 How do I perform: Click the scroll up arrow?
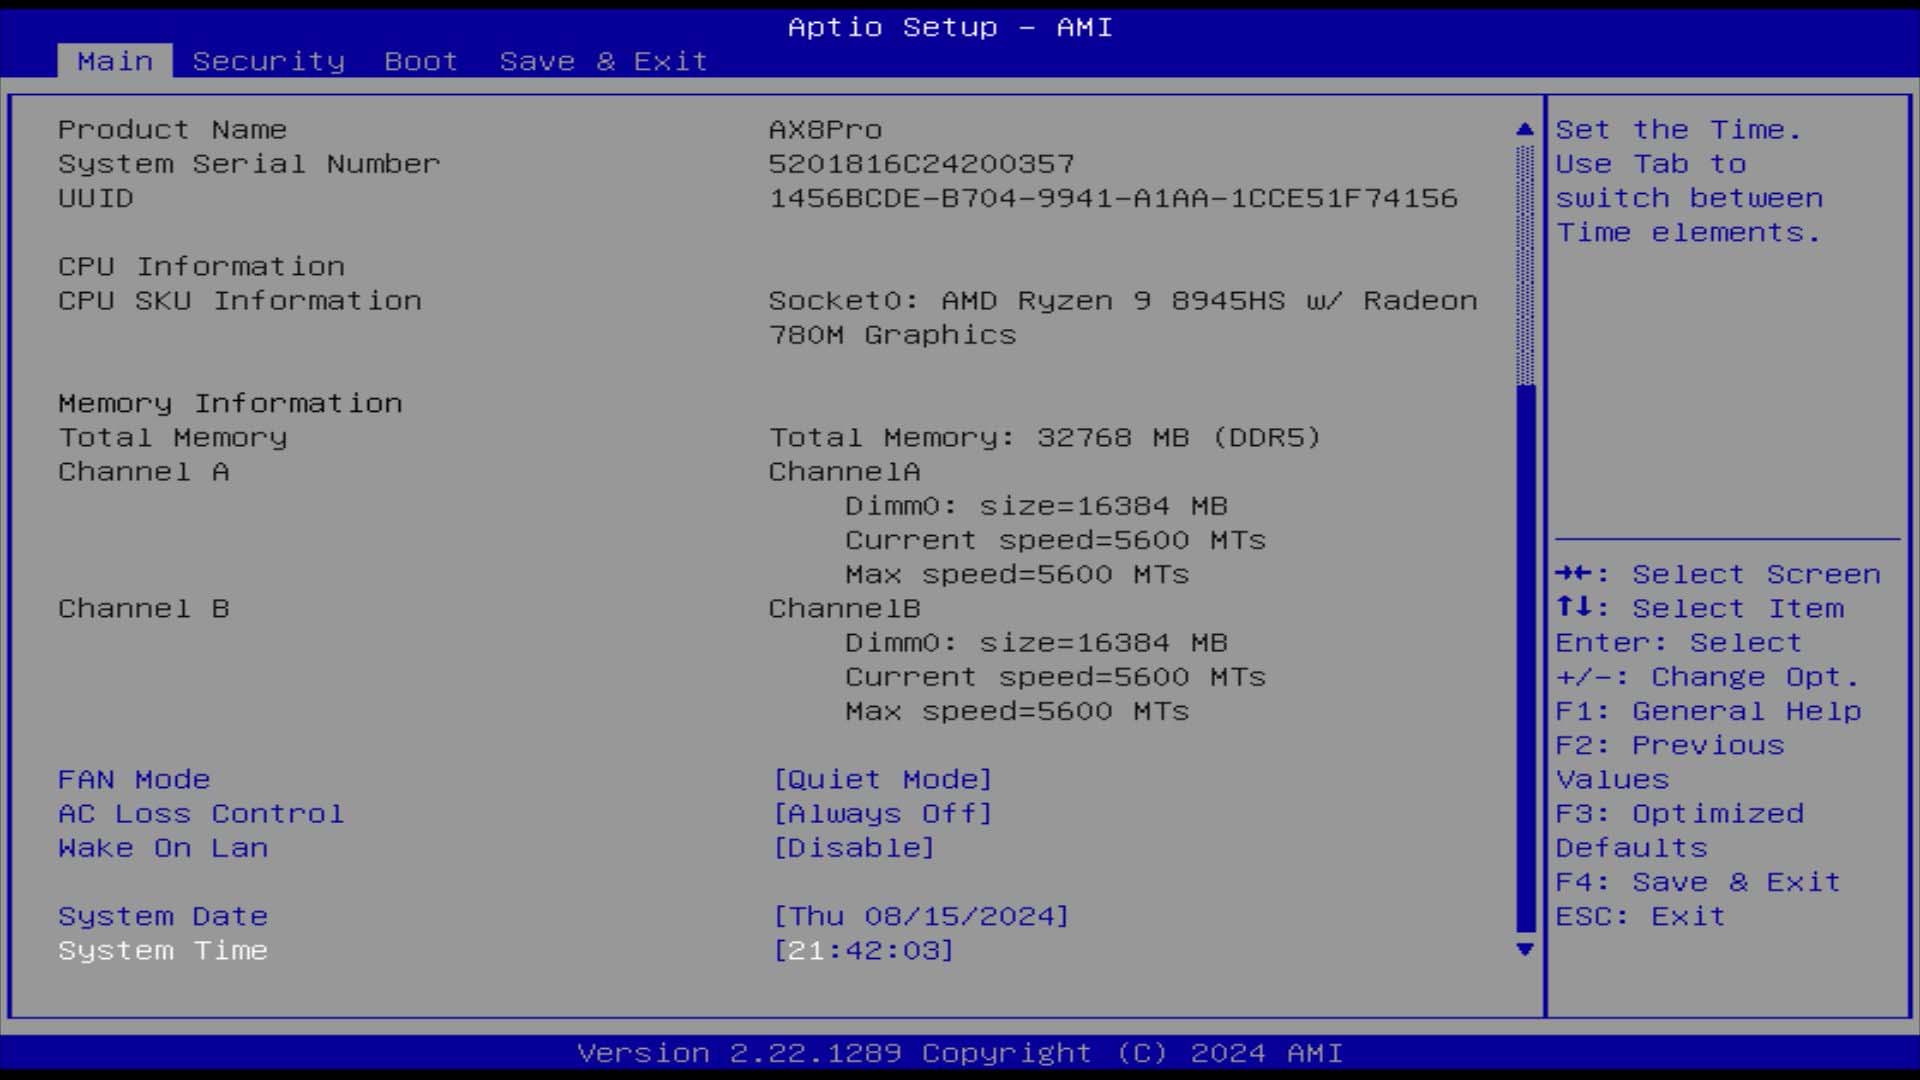coord(1524,129)
